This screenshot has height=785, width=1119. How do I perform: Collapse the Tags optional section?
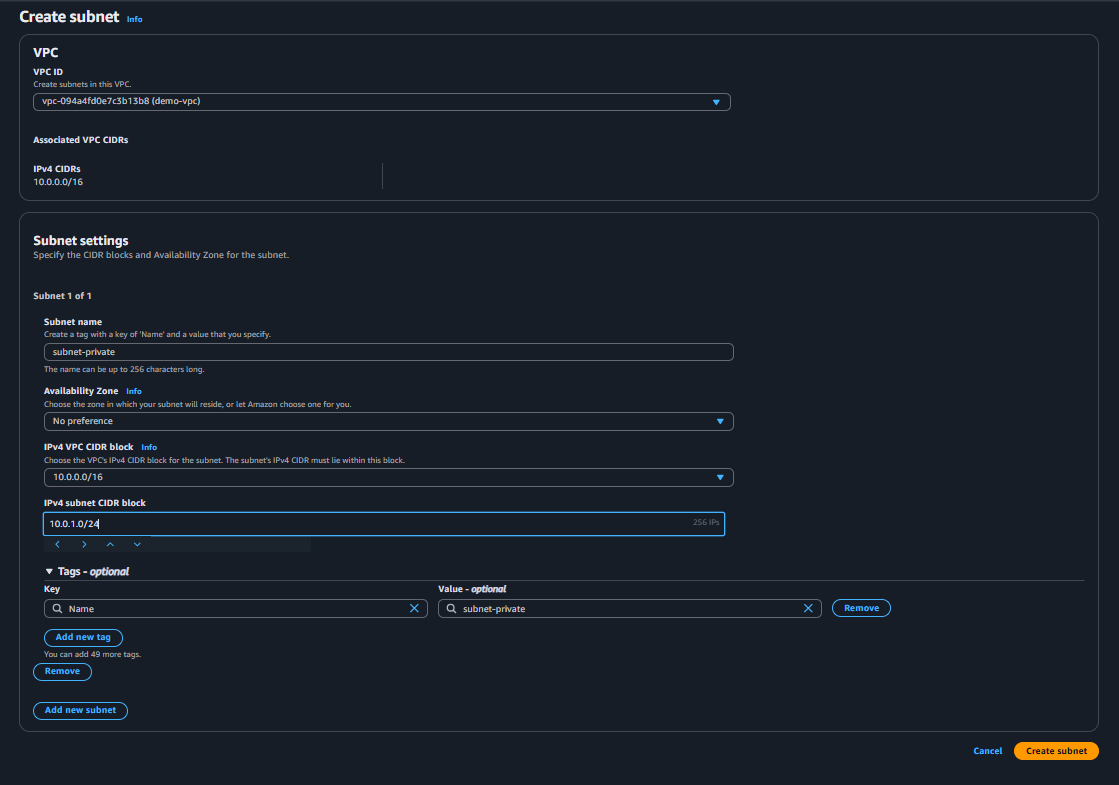pyautogui.click(x=49, y=572)
